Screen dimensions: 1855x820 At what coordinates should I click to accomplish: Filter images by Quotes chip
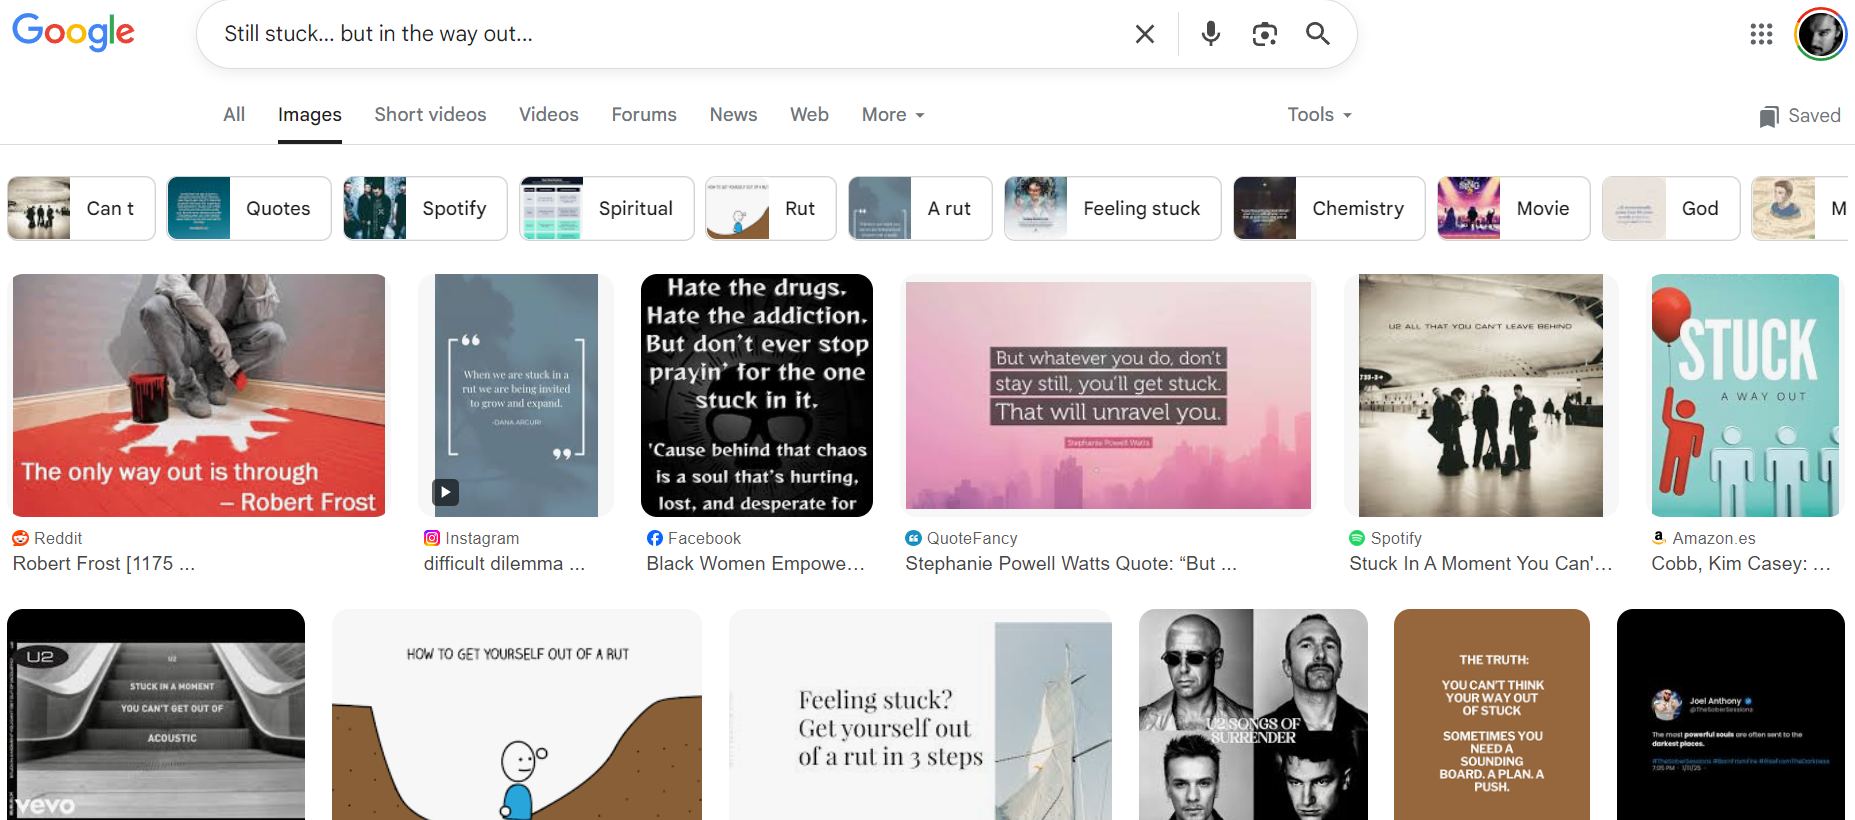249,208
